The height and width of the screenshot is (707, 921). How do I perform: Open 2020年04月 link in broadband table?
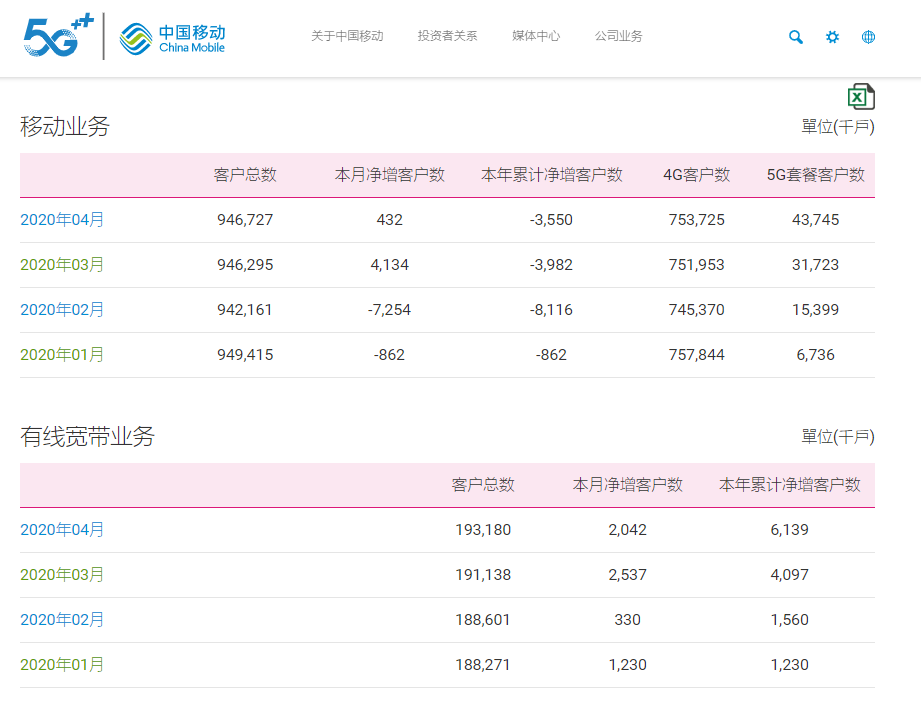62,530
